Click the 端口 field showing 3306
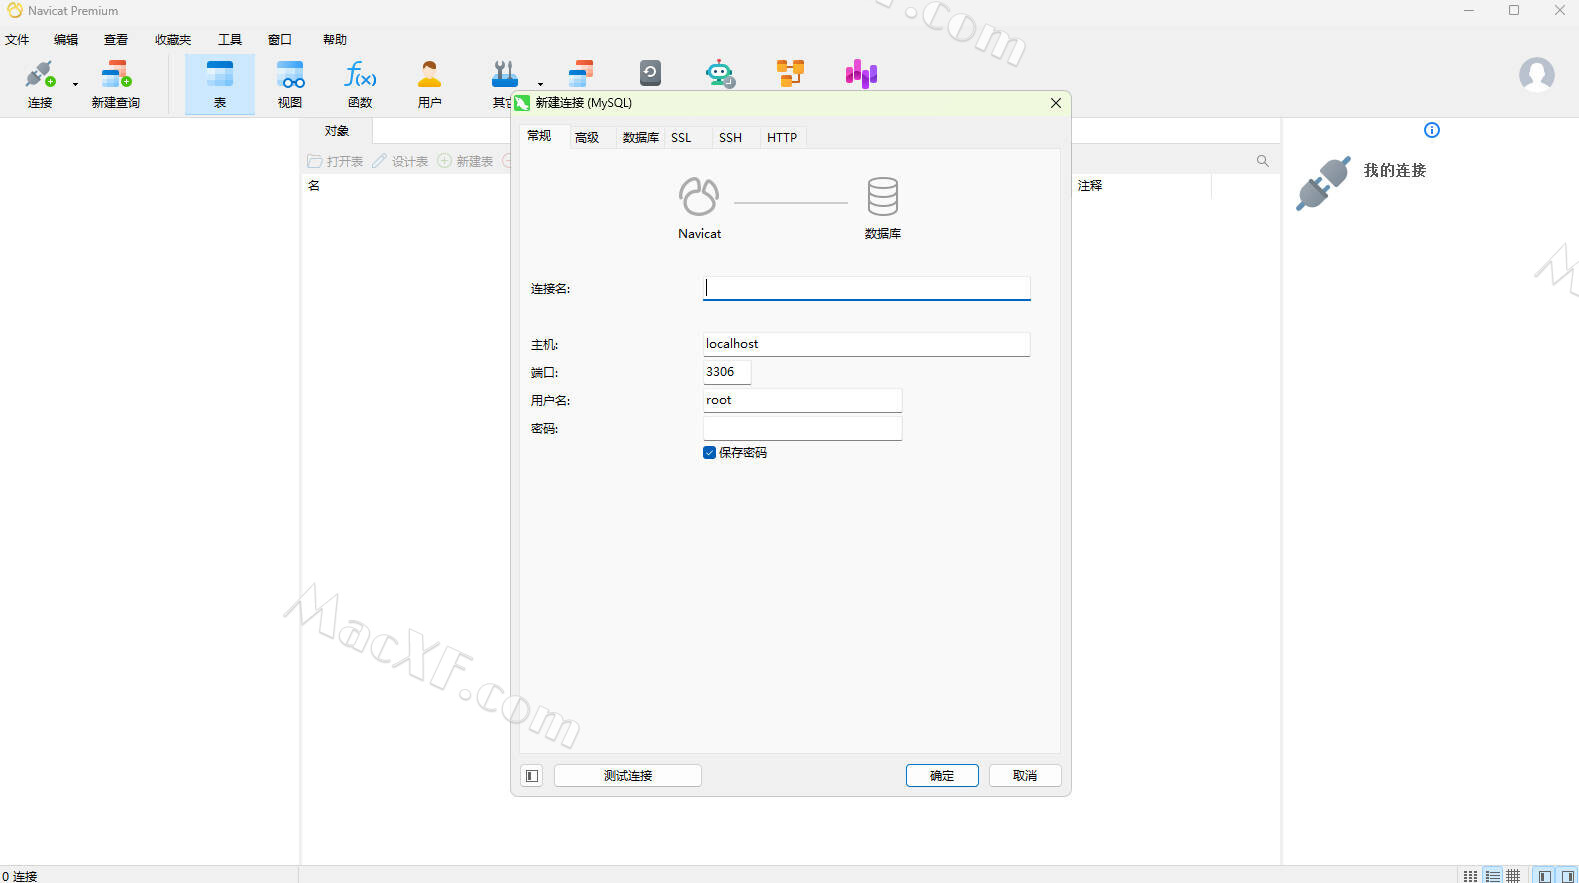The height and width of the screenshot is (883, 1579). point(727,372)
